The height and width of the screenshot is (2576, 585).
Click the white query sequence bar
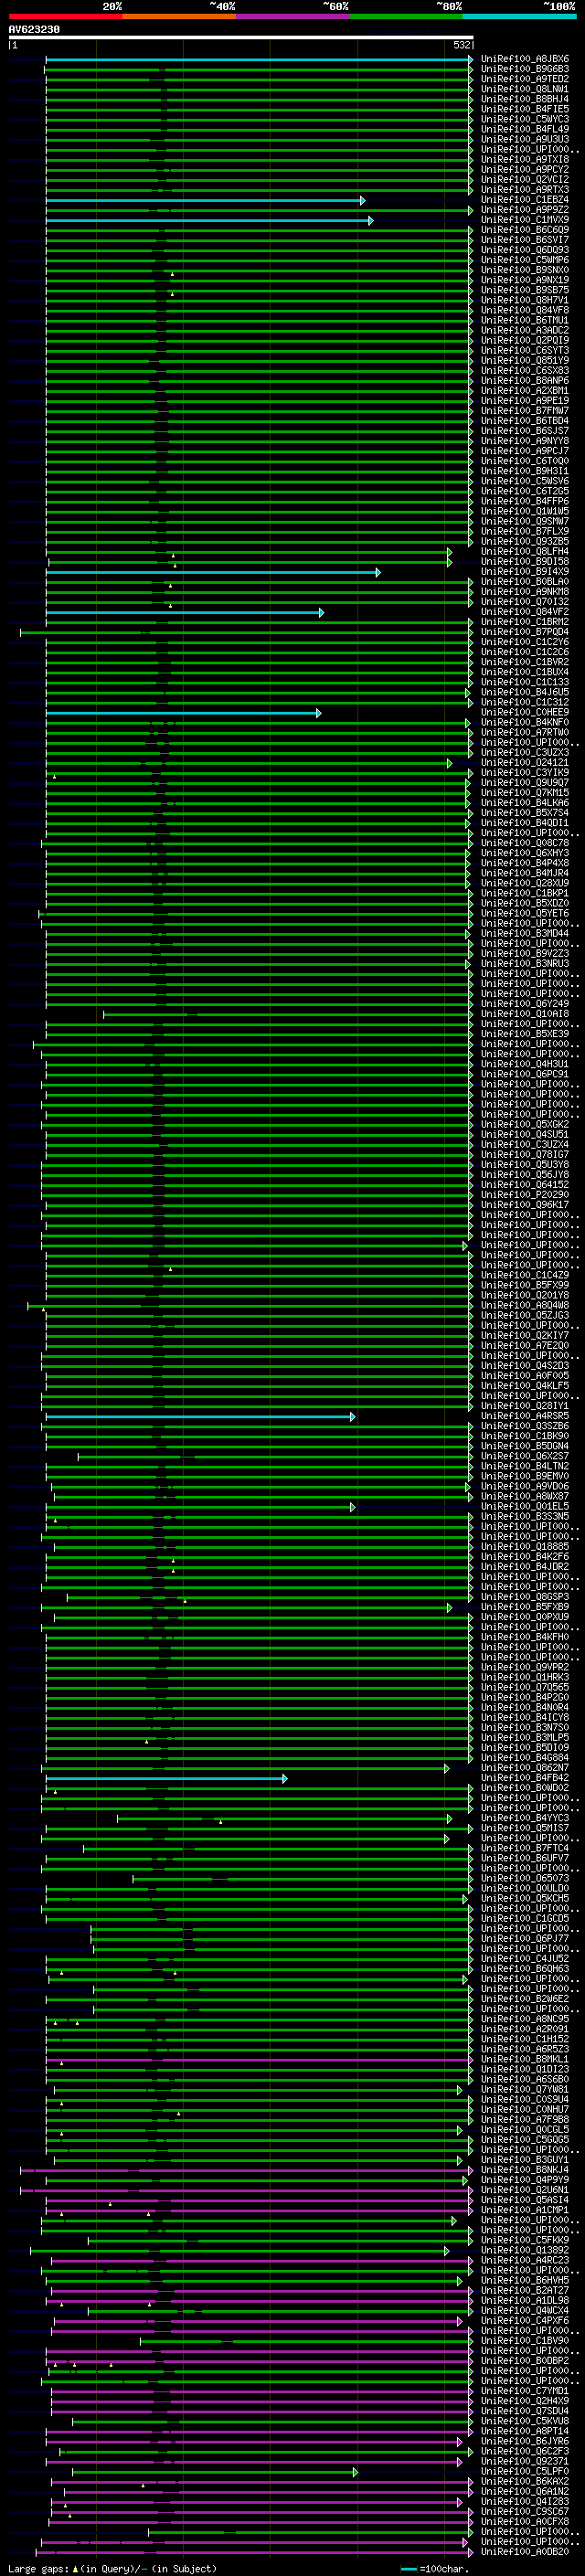[x=240, y=38]
